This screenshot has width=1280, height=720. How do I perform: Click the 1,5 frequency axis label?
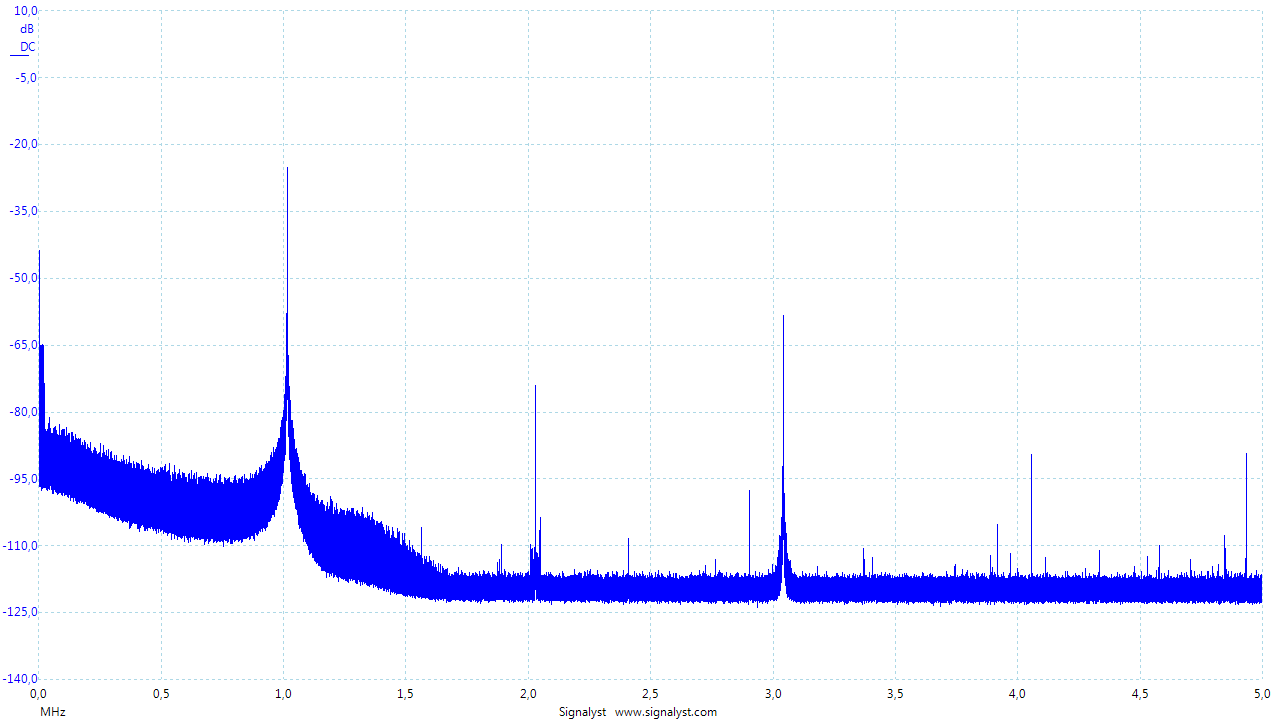(406, 693)
